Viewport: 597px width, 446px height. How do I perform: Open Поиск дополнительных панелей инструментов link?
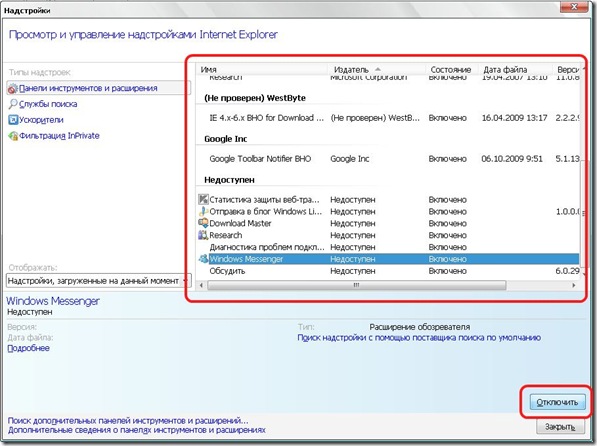point(128,421)
